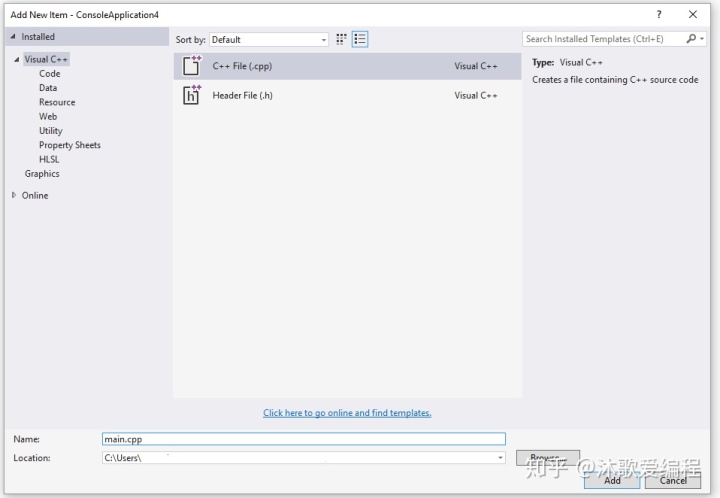The width and height of the screenshot is (720, 498).
Task: Switch to medium icons list view
Action: point(360,39)
